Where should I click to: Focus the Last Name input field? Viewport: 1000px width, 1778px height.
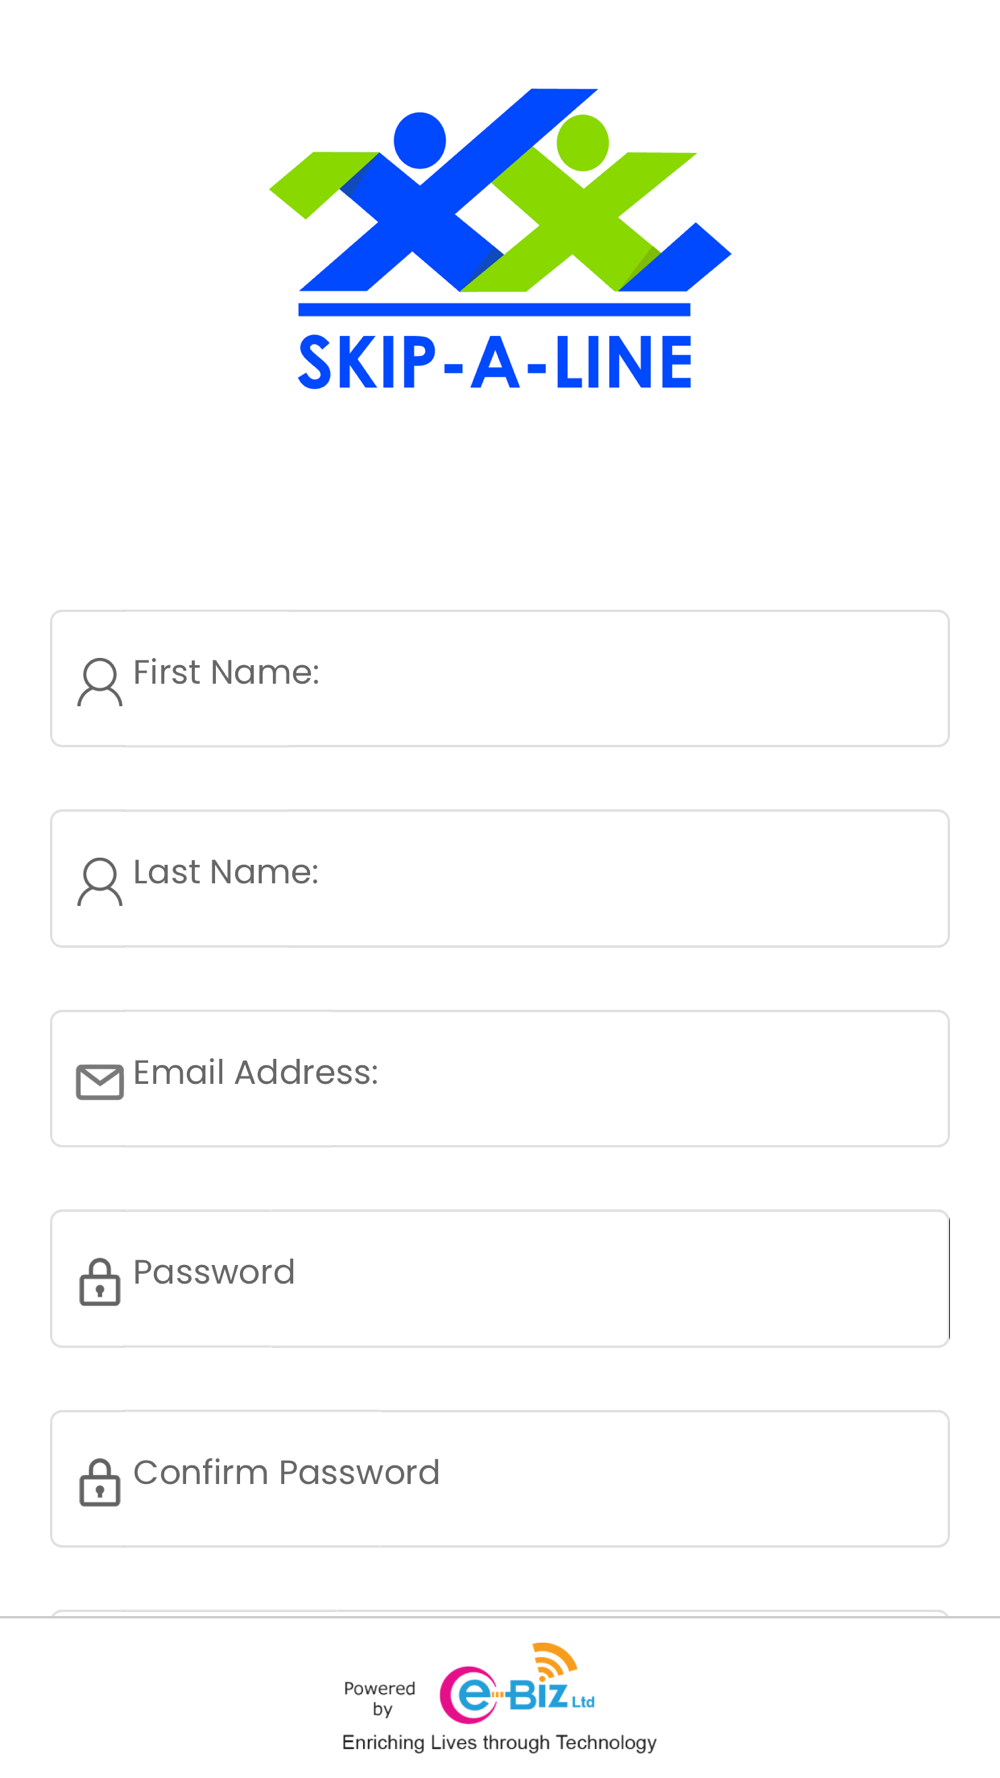coord(500,878)
